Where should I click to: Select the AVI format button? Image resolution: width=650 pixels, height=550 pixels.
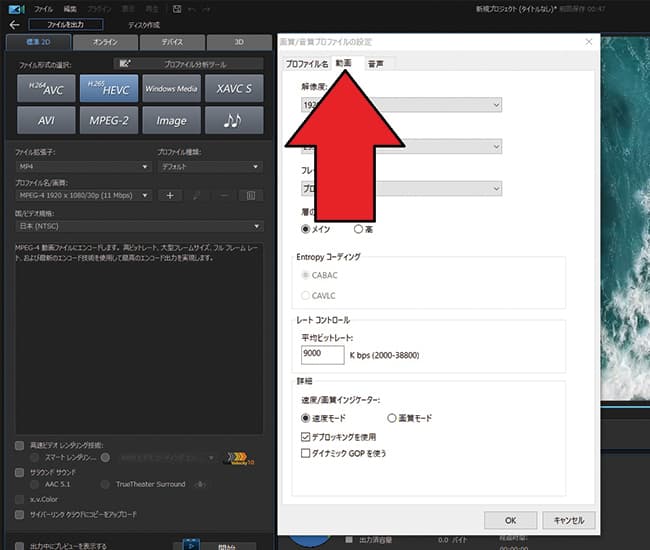pos(46,120)
